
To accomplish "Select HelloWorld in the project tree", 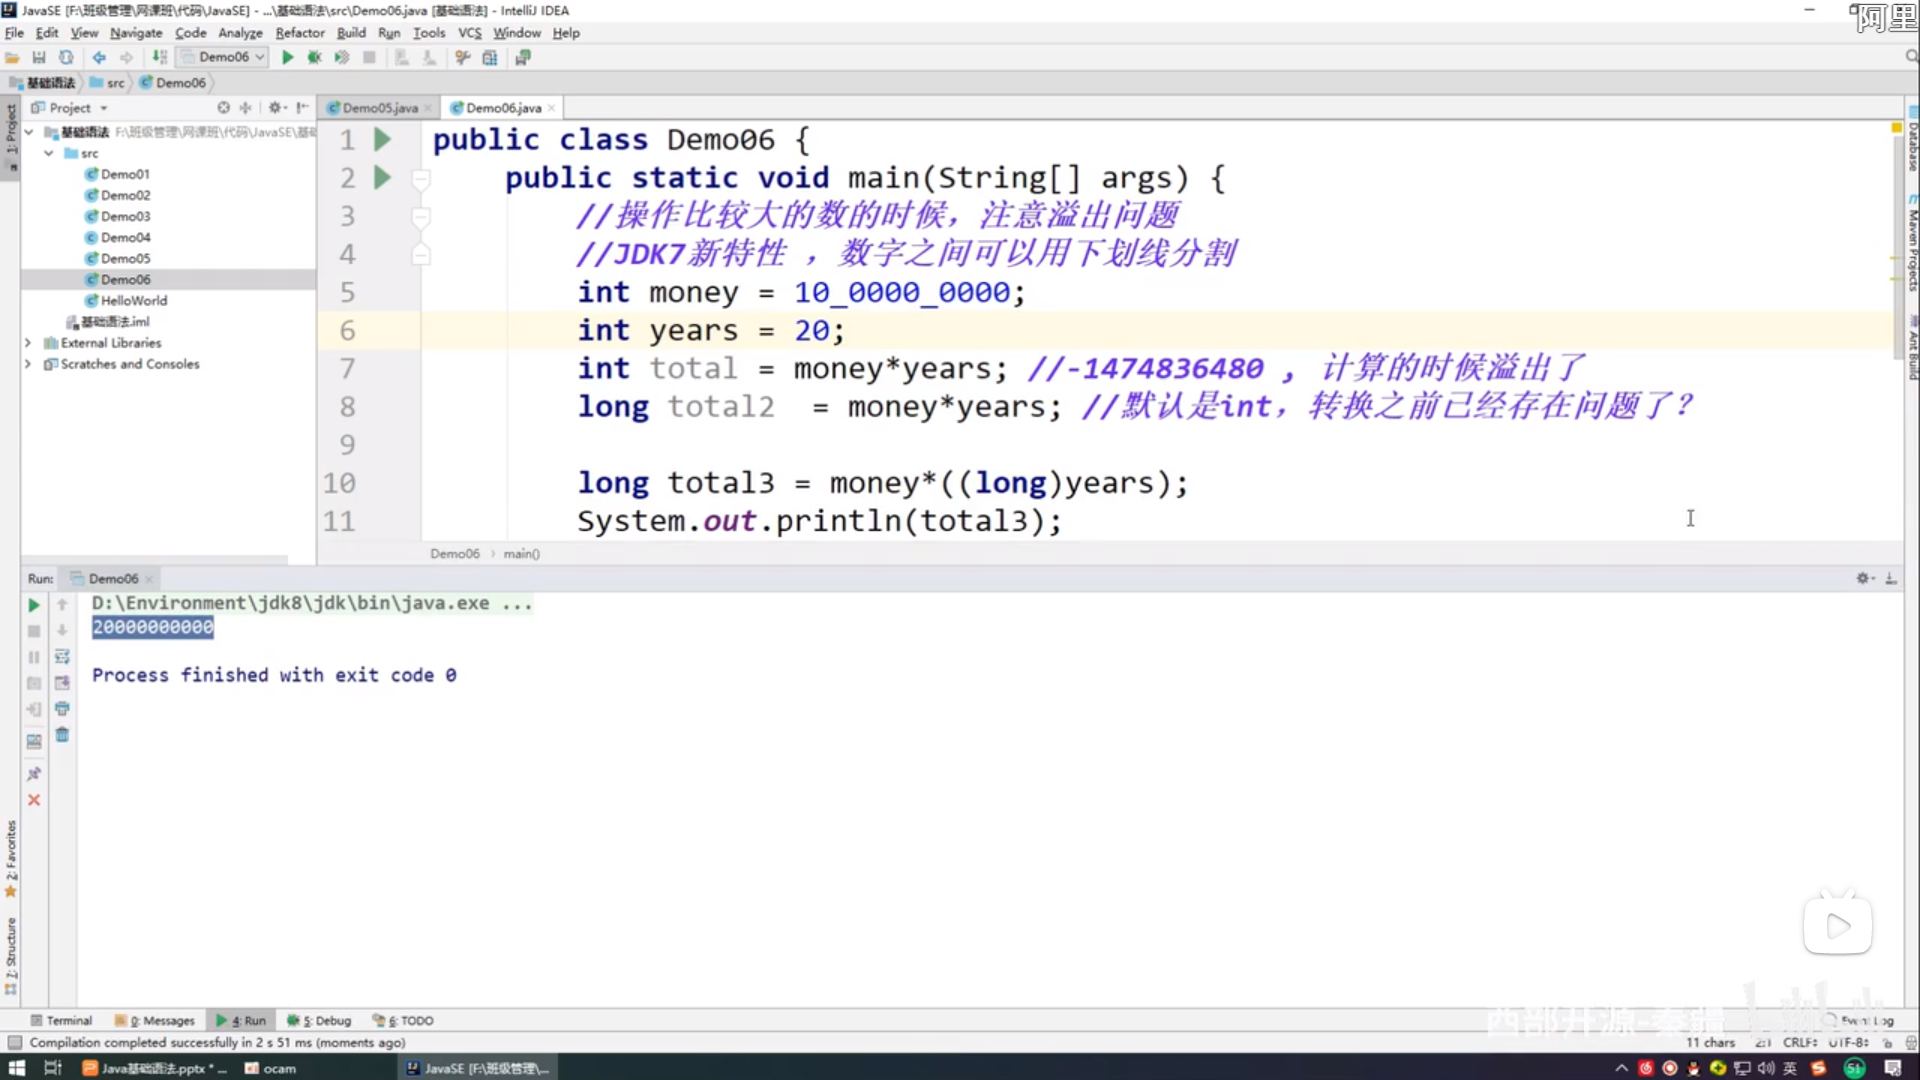I will pos(133,300).
